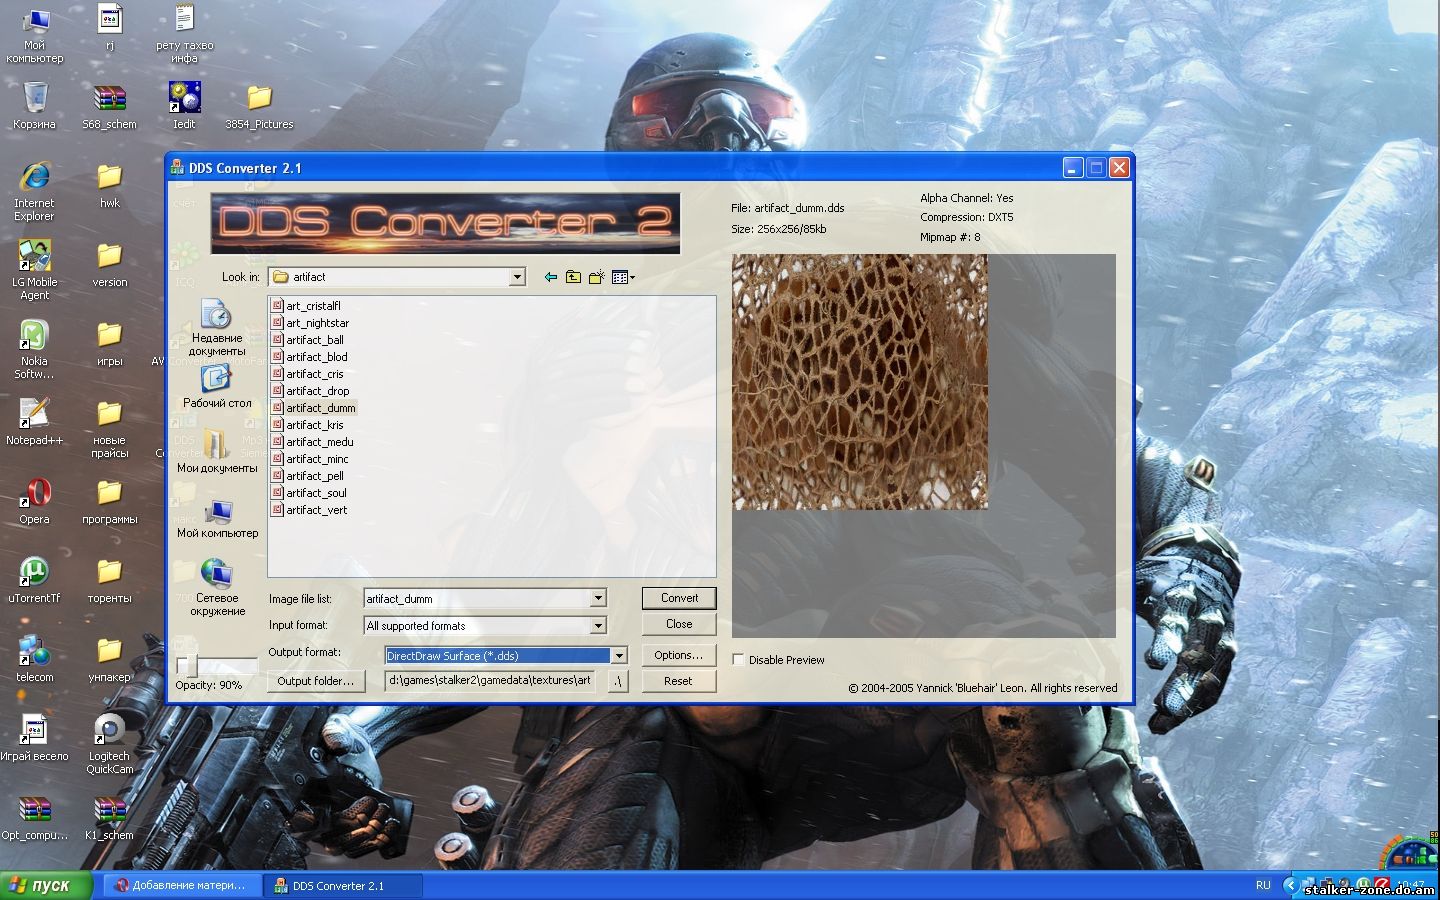The width and height of the screenshot is (1440, 900).
Task: Choose an Output folder button
Action: point(315,681)
